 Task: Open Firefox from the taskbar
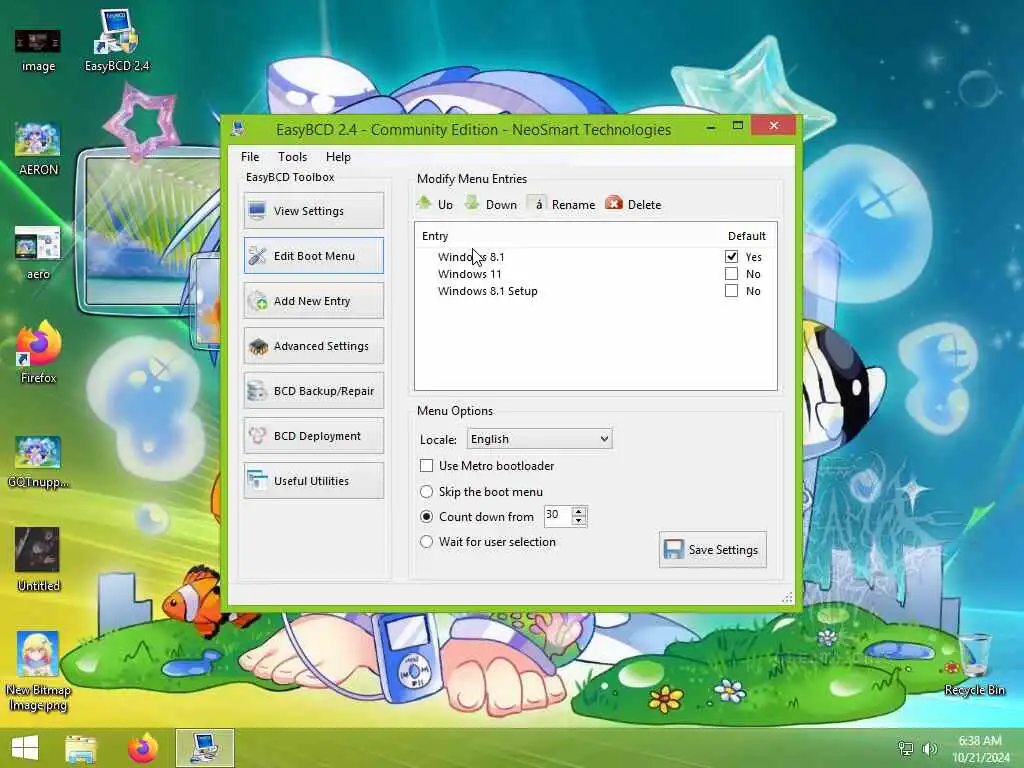pyautogui.click(x=143, y=748)
